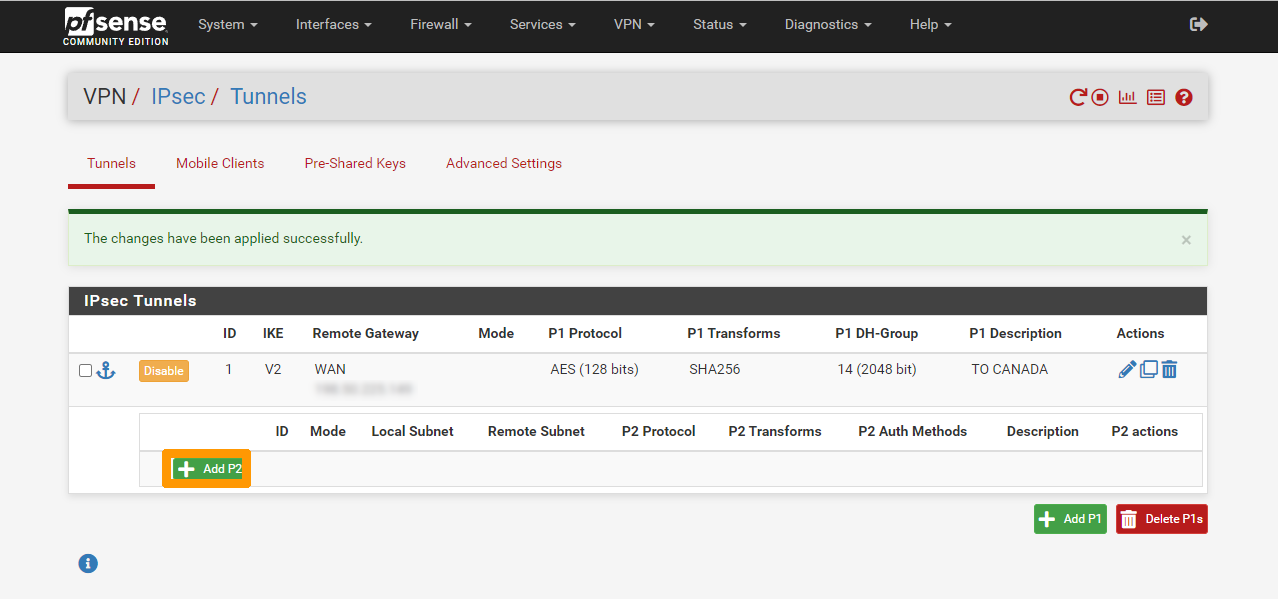Dismiss the changes applied notification
Image resolution: width=1278 pixels, height=599 pixels.
point(1185,239)
